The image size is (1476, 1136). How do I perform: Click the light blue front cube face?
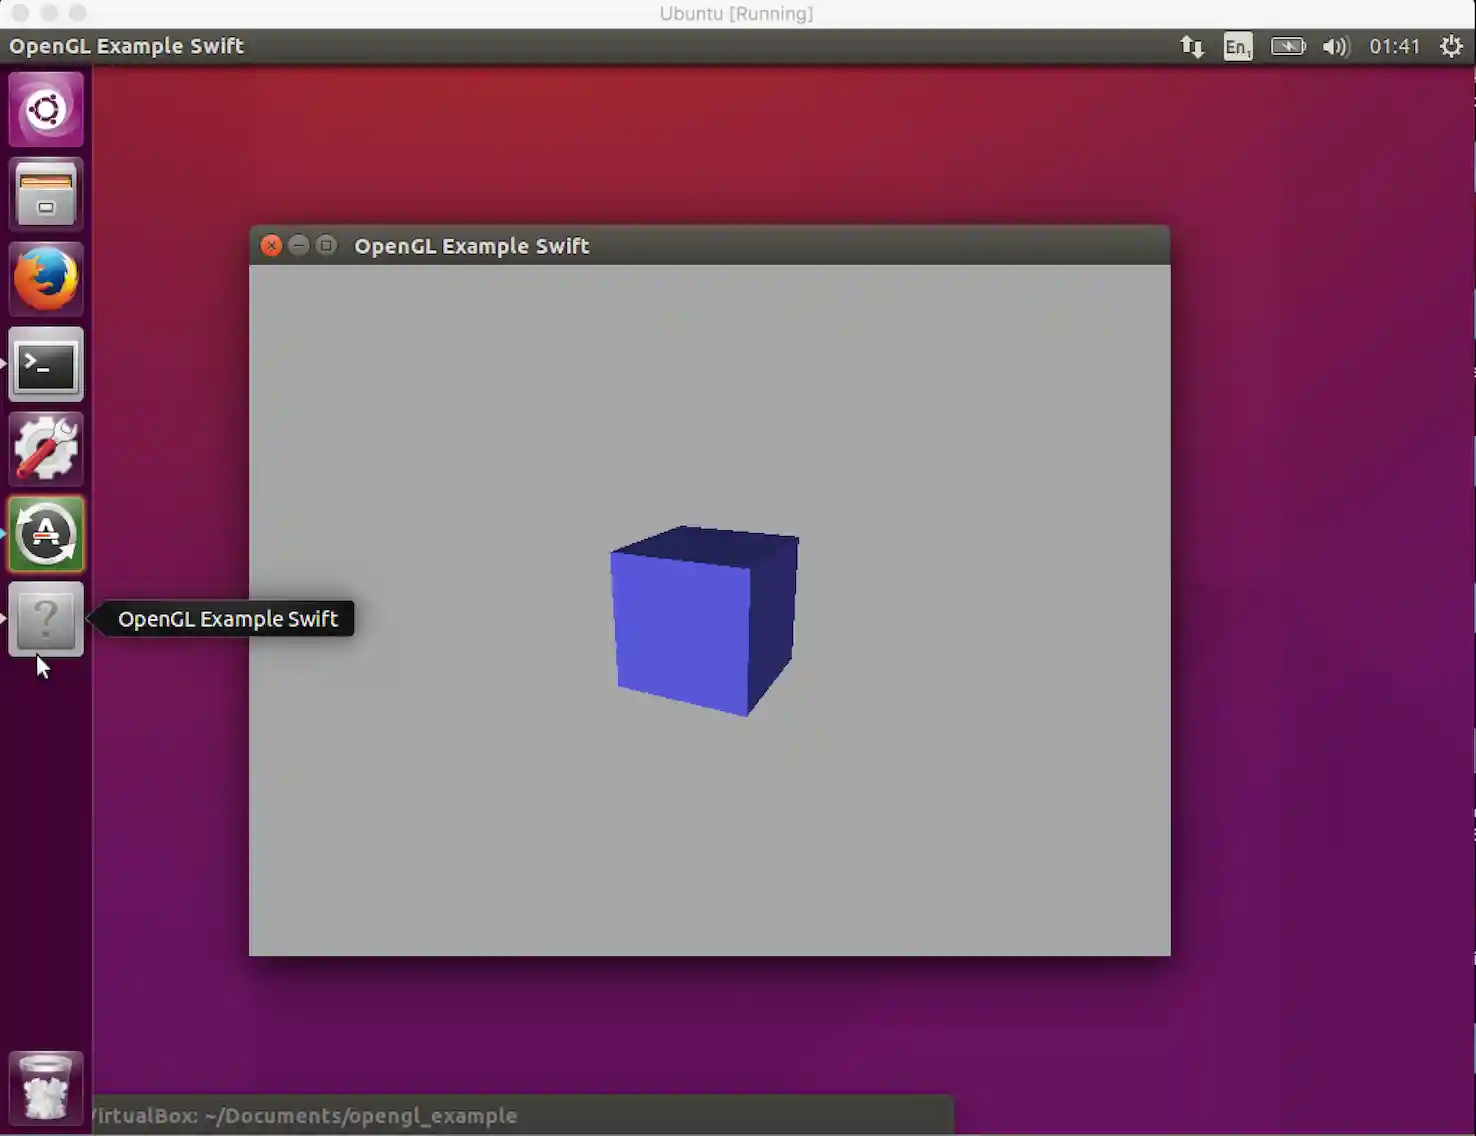click(x=680, y=630)
